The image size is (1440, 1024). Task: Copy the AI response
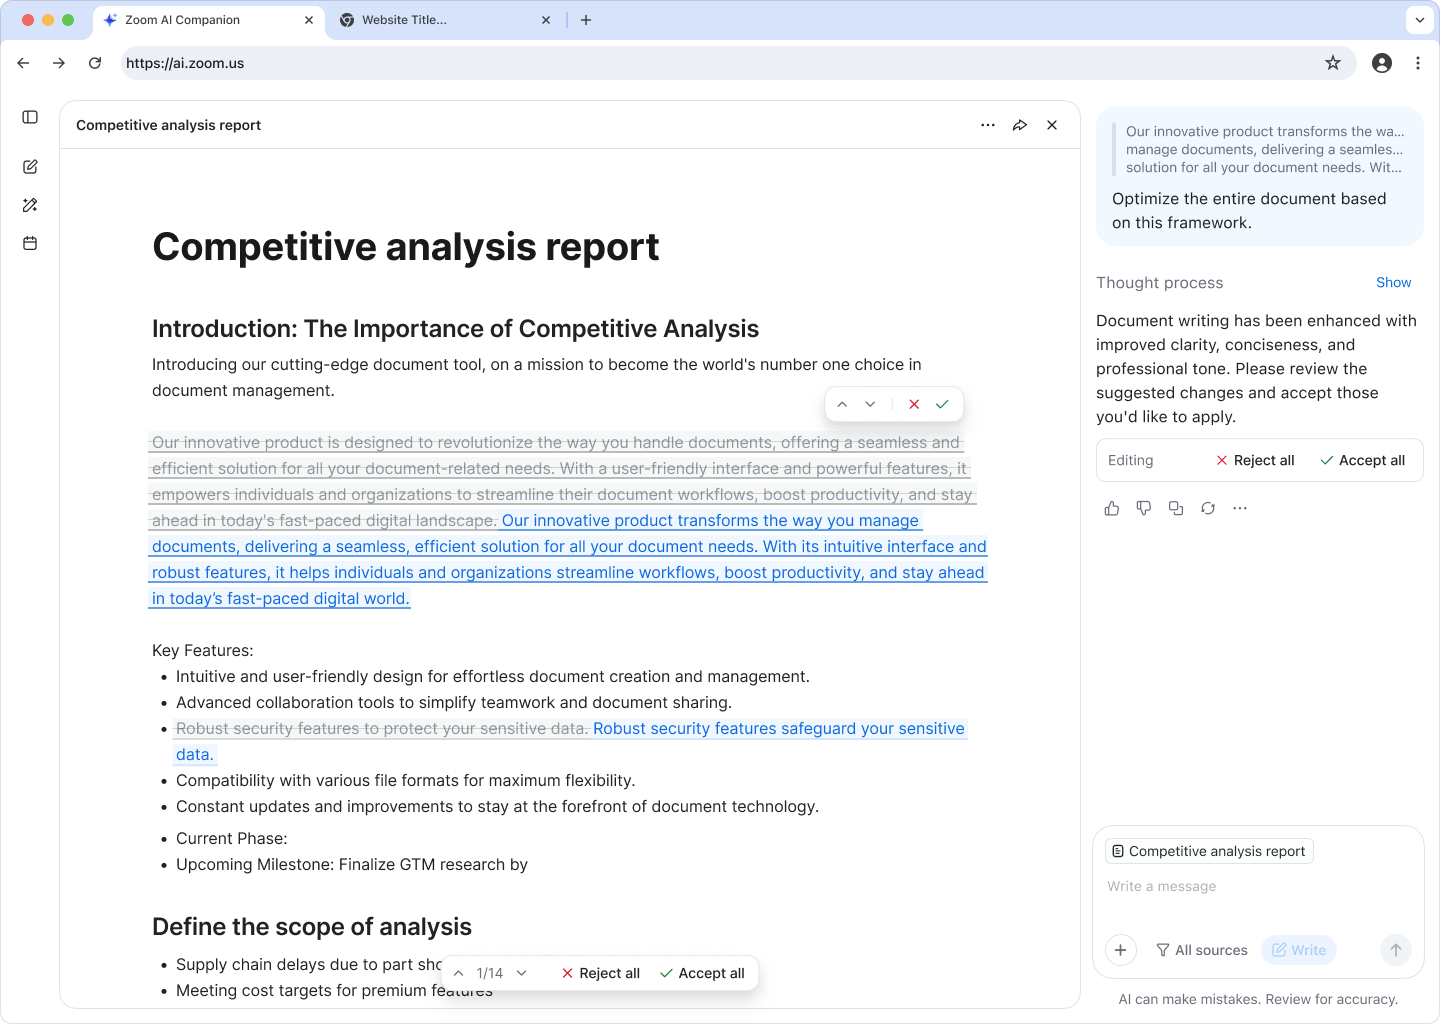point(1176,508)
